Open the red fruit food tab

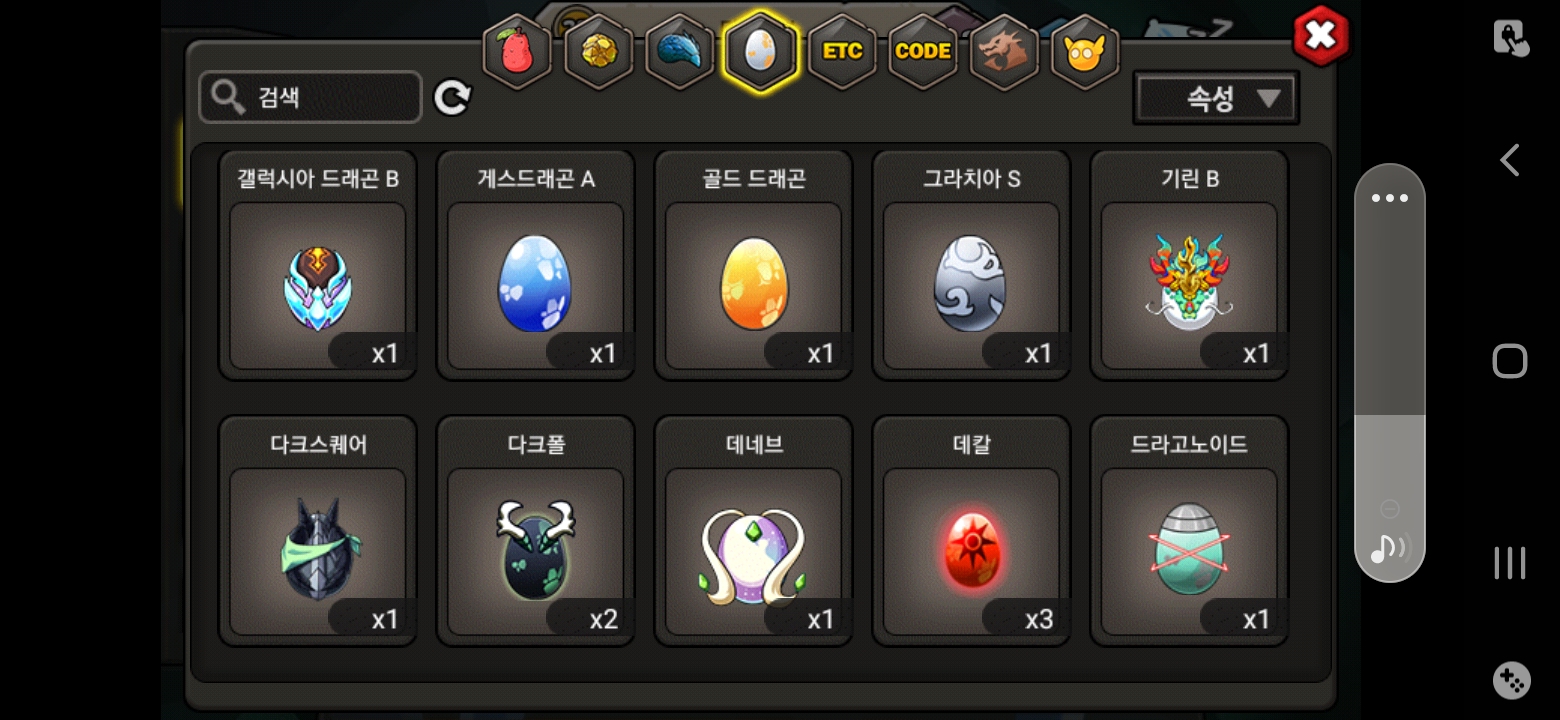click(517, 52)
